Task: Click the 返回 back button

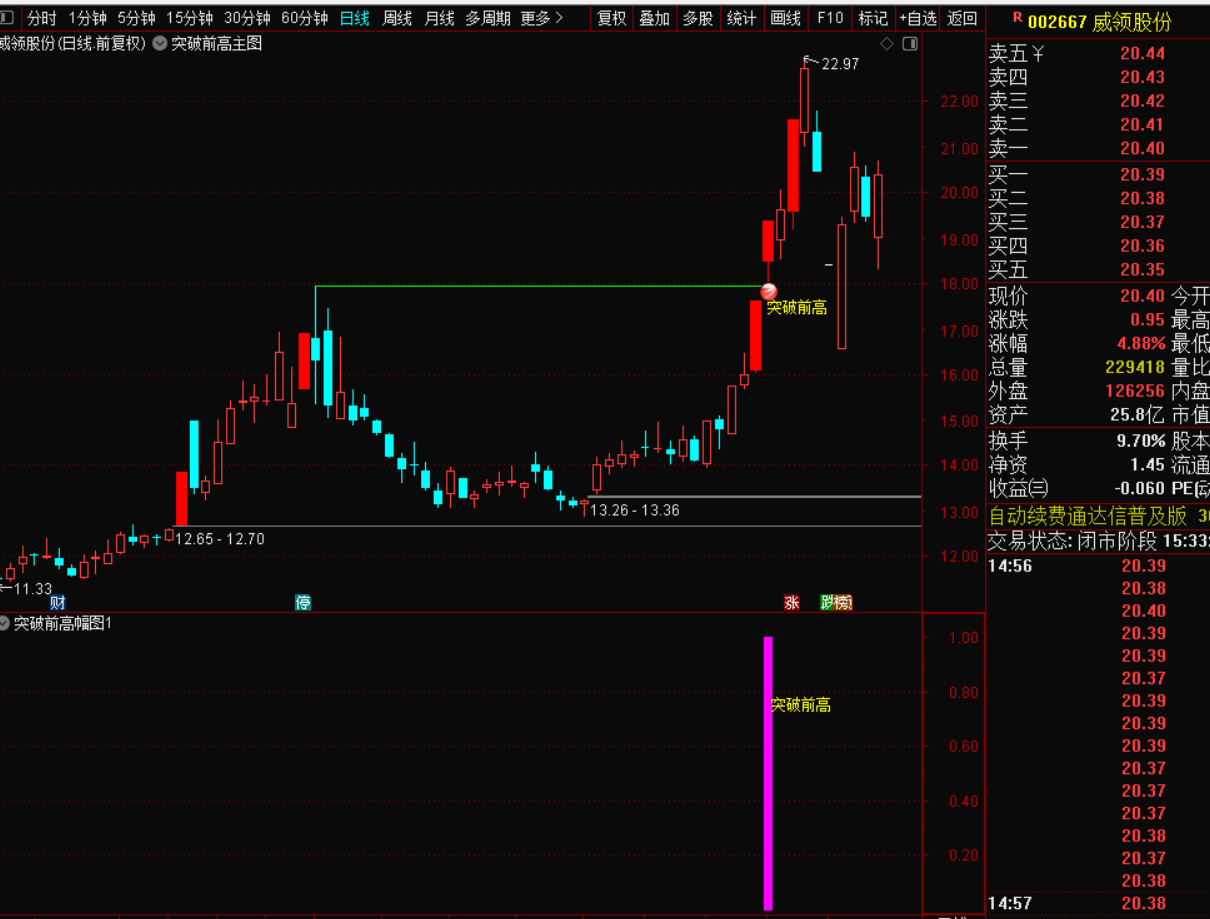Action: point(962,18)
